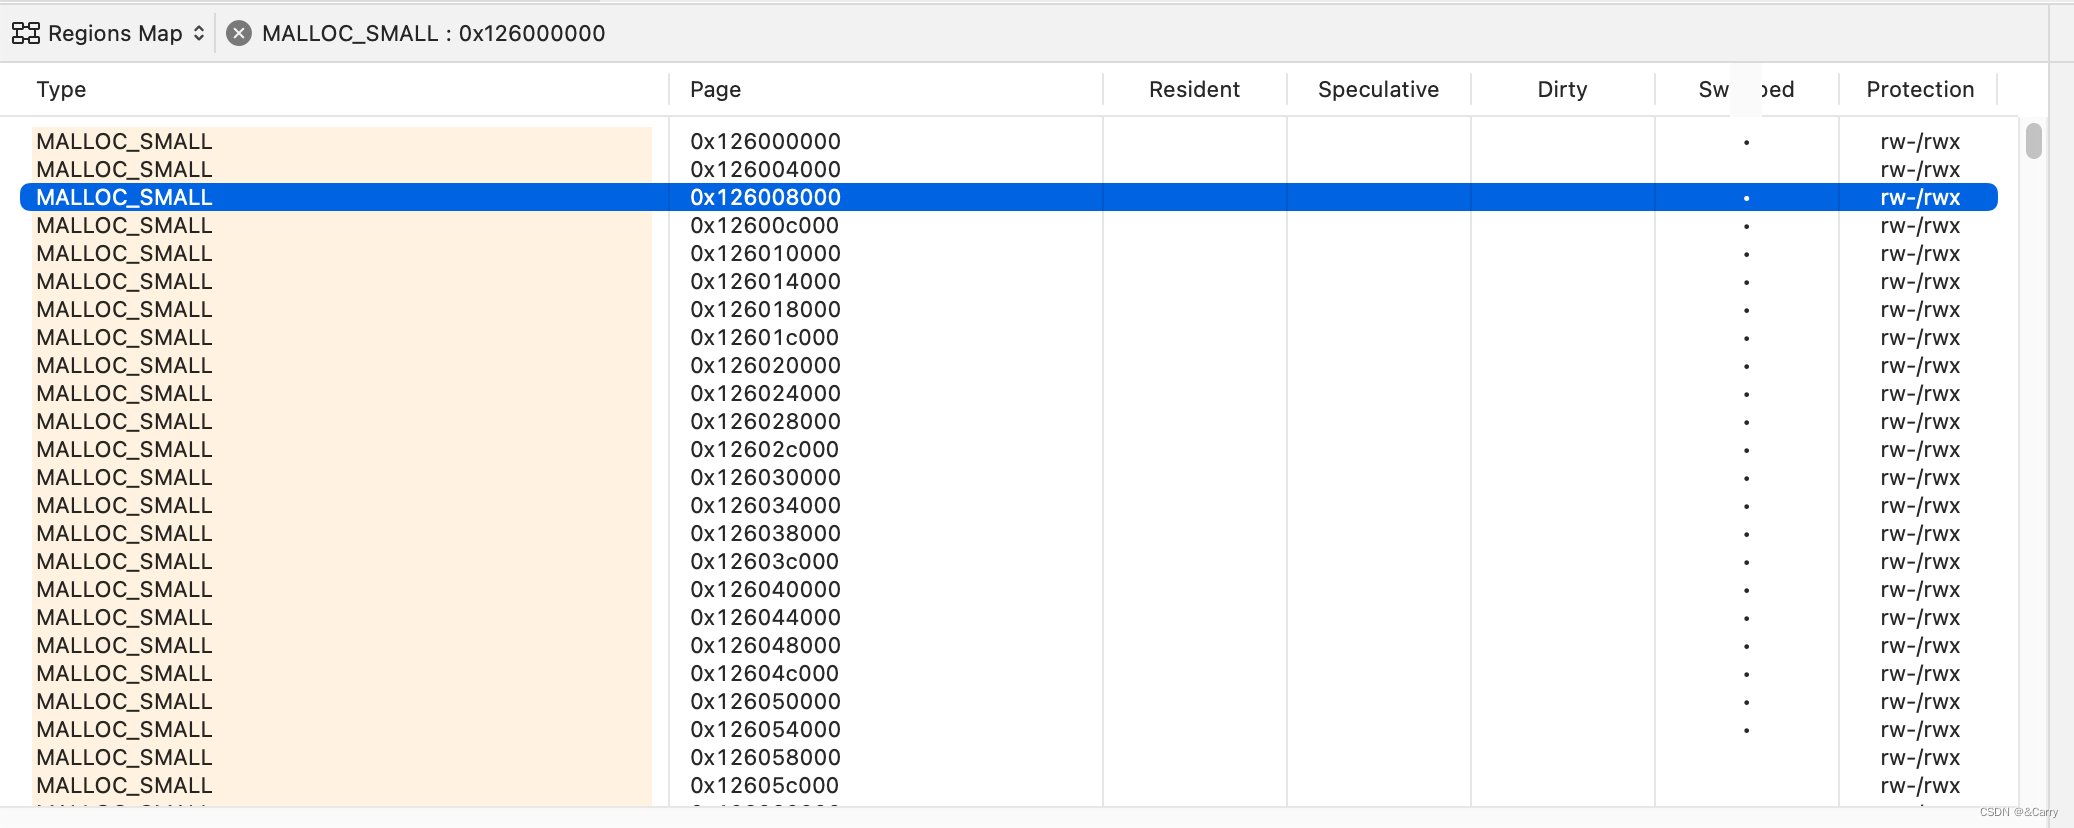Select page address 0x126018000
Screen dimensions: 2074x828
pyautogui.click(x=765, y=309)
